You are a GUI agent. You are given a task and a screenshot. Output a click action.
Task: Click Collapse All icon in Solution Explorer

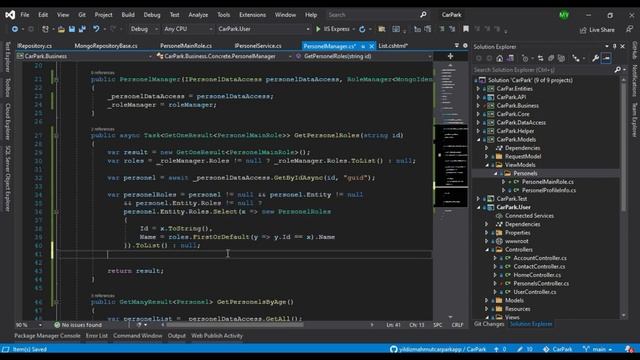551,58
